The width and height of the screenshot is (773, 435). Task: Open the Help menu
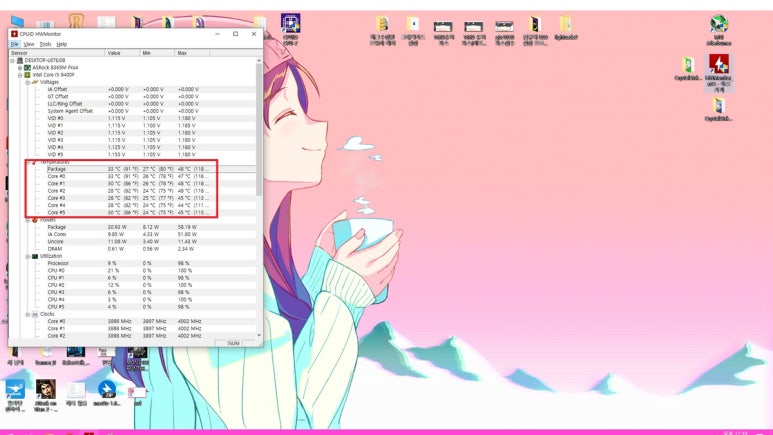62,44
